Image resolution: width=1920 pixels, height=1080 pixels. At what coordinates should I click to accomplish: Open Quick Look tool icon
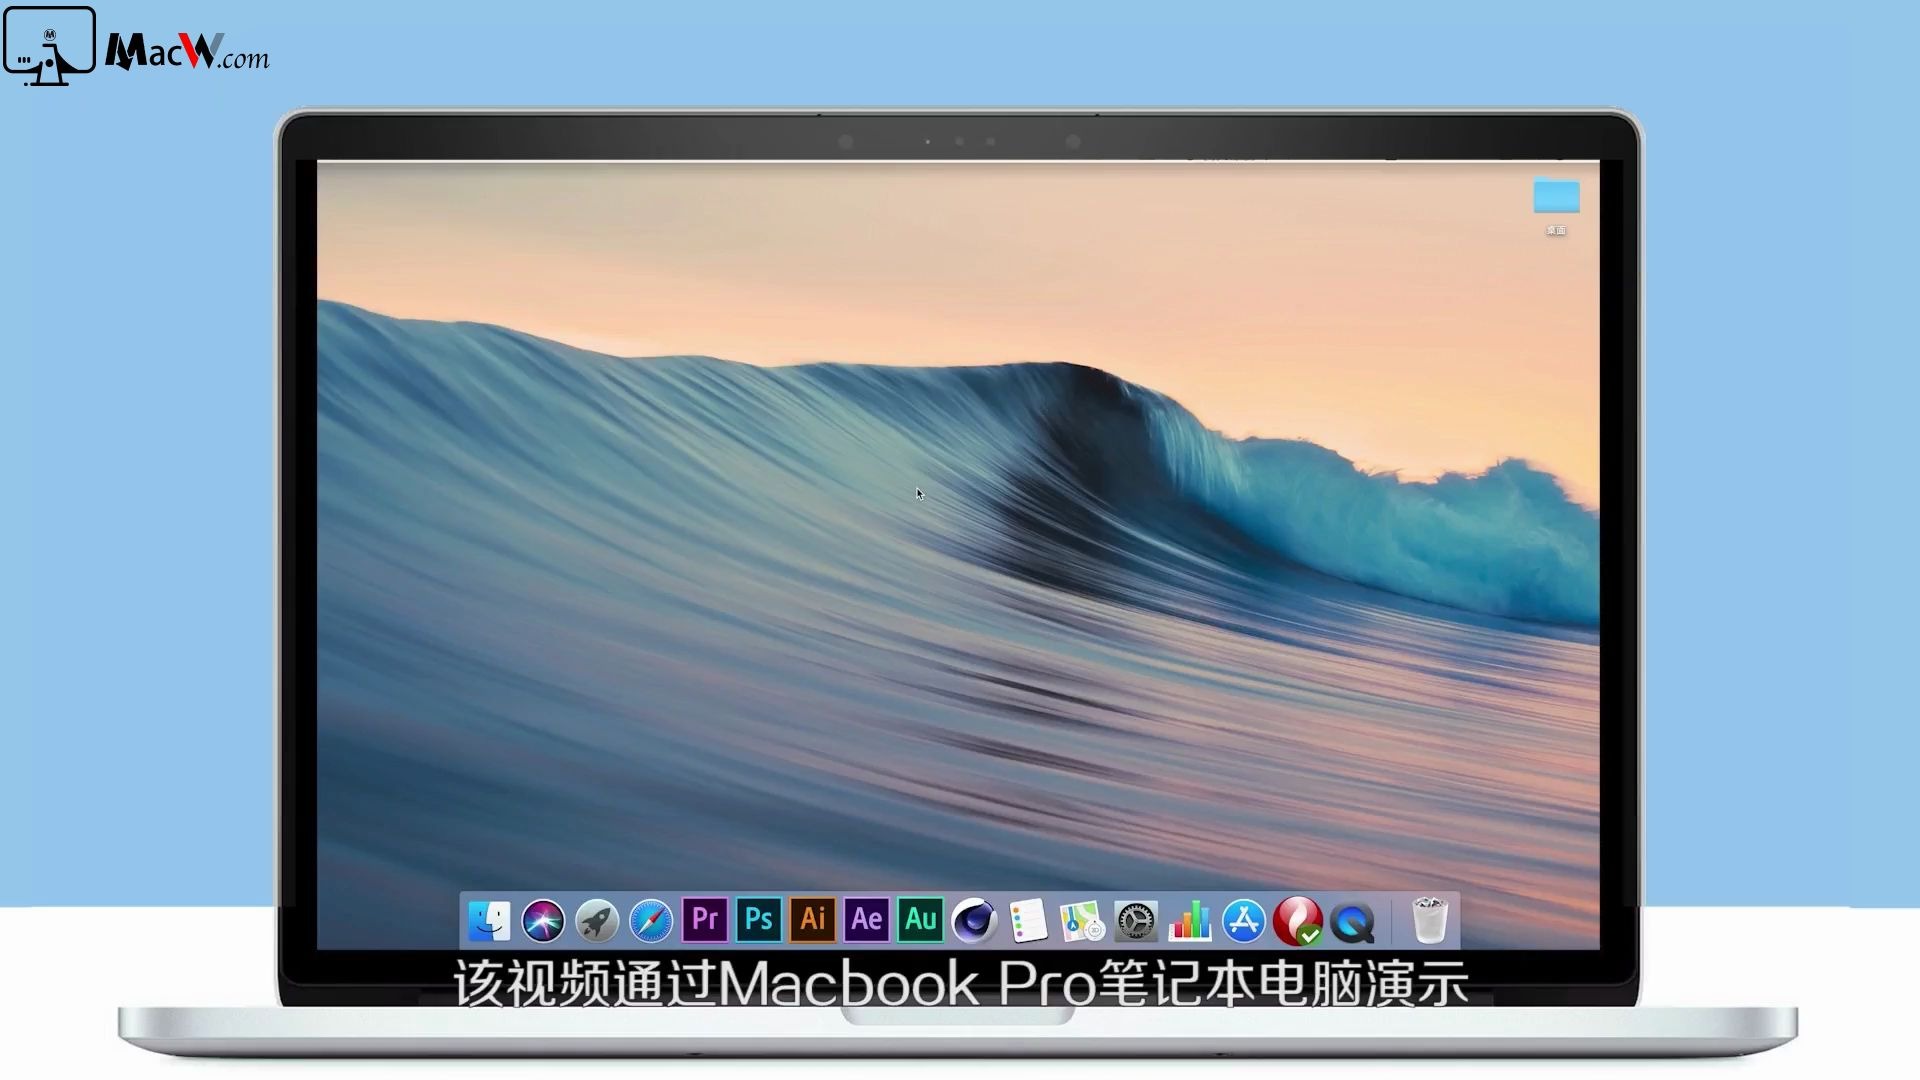pos(1352,920)
